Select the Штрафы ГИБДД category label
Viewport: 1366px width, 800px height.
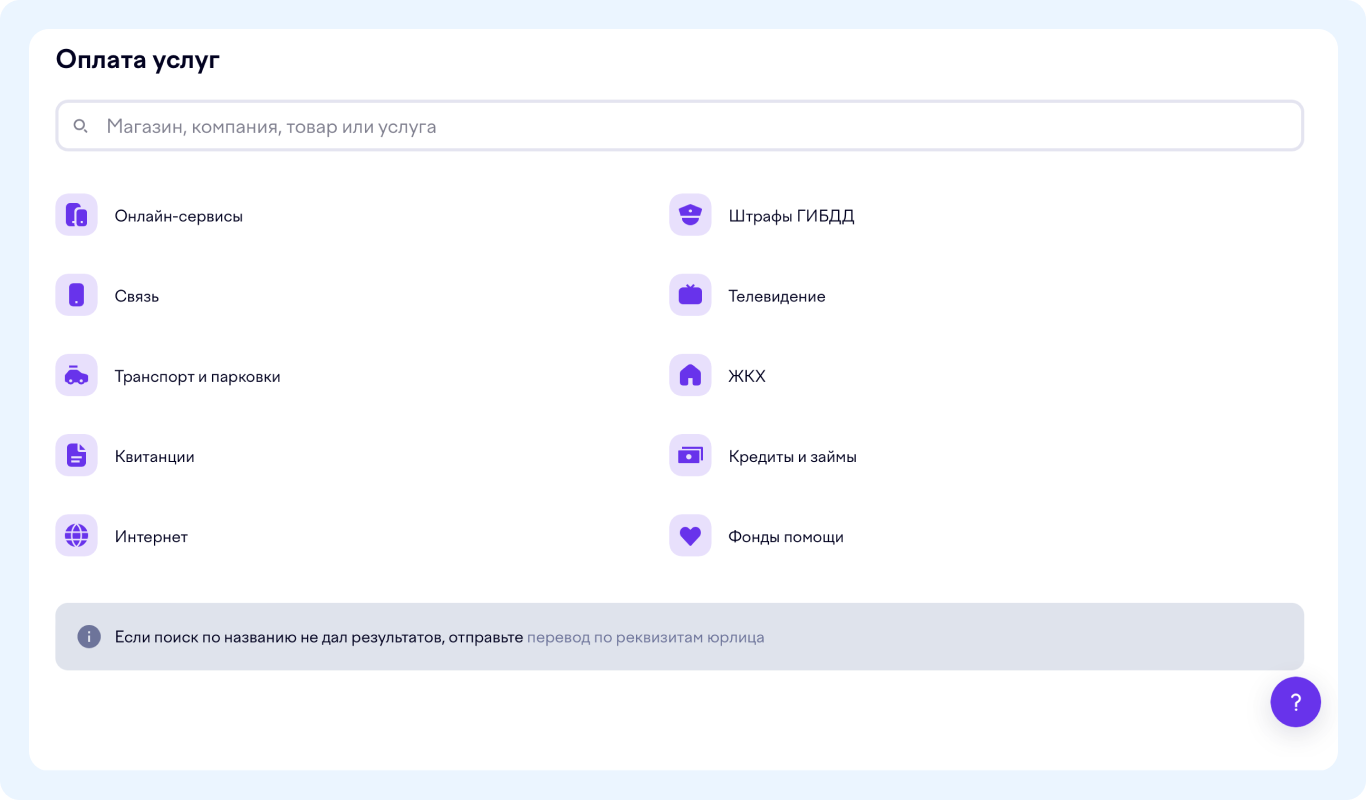coord(791,216)
